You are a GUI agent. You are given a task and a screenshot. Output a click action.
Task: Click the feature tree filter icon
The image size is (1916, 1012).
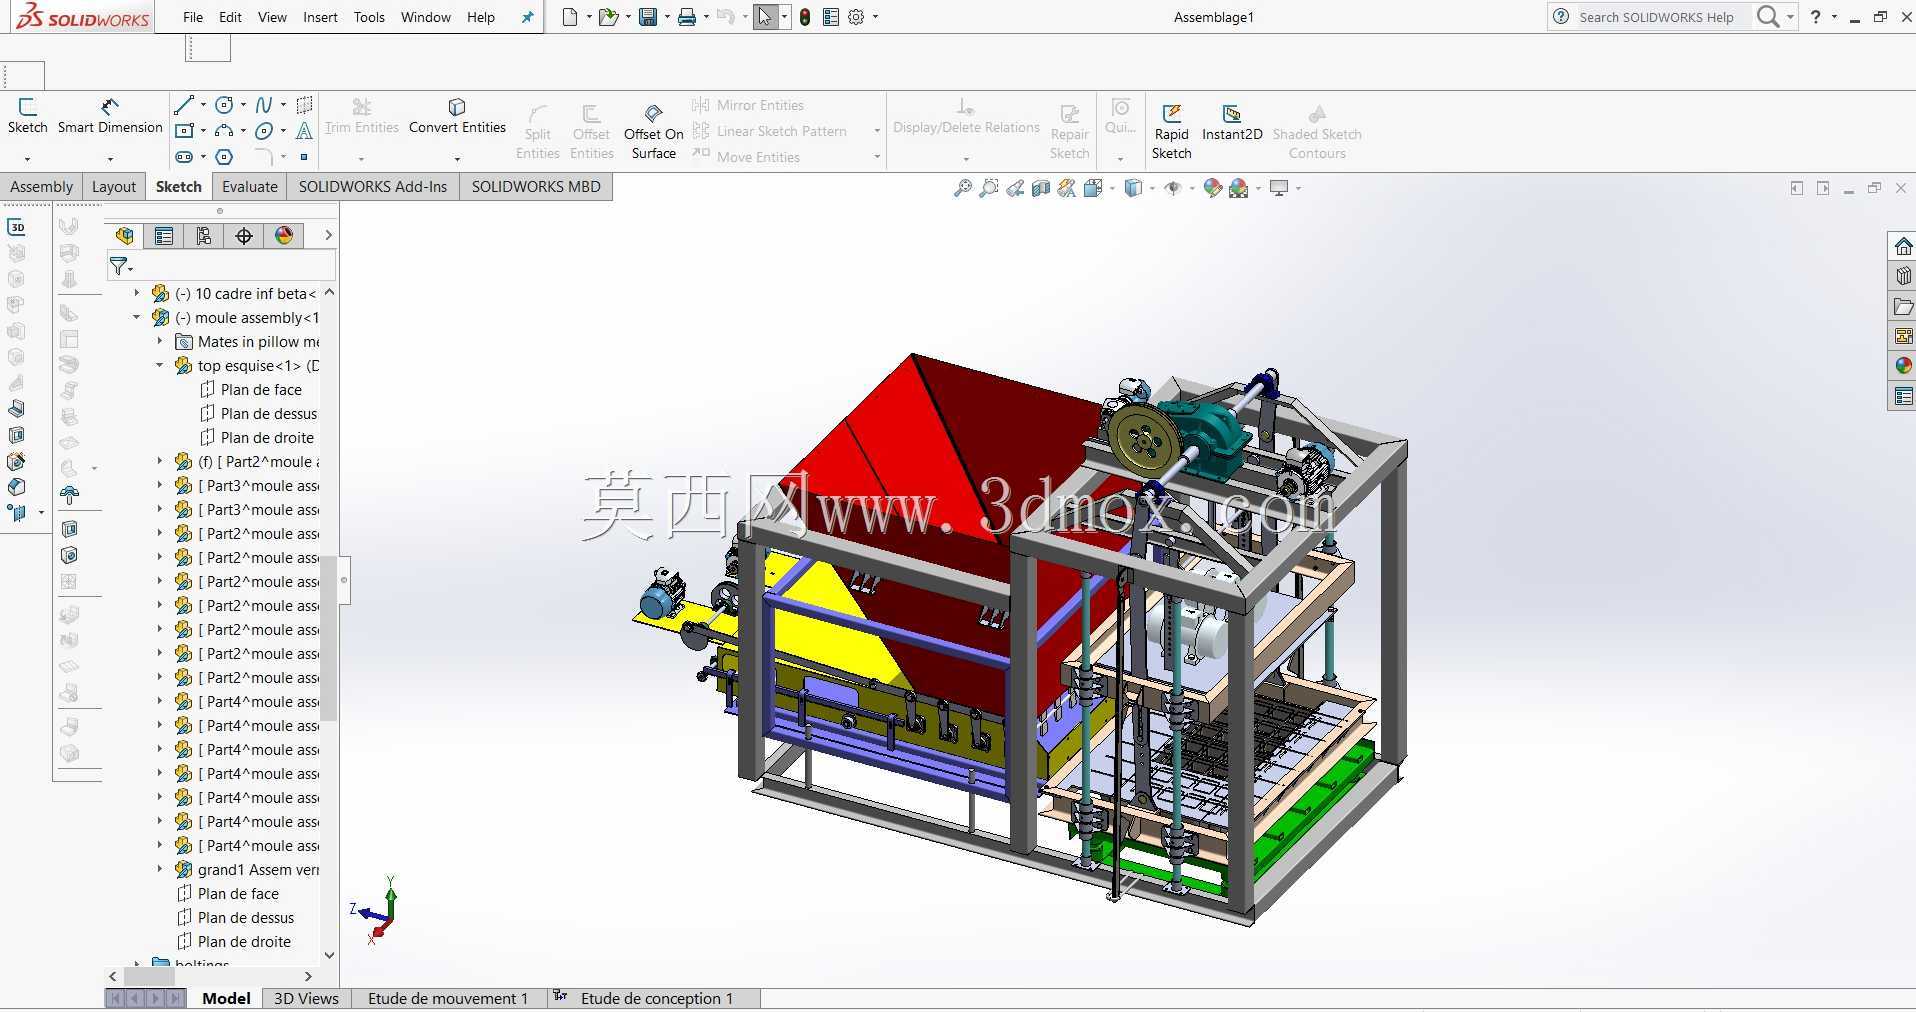click(120, 266)
